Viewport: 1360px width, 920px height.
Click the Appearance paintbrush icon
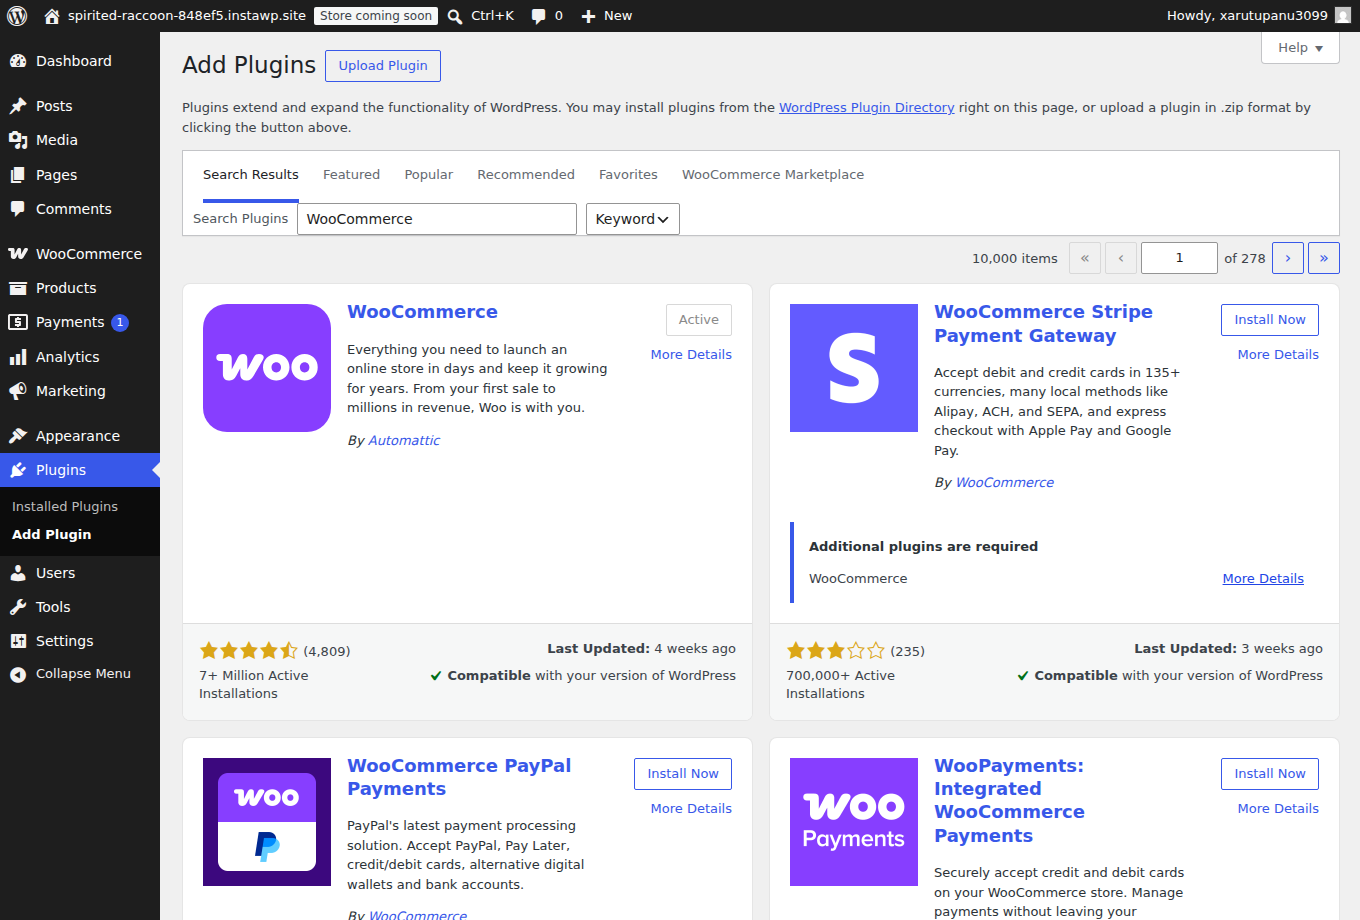click(x=18, y=436)
